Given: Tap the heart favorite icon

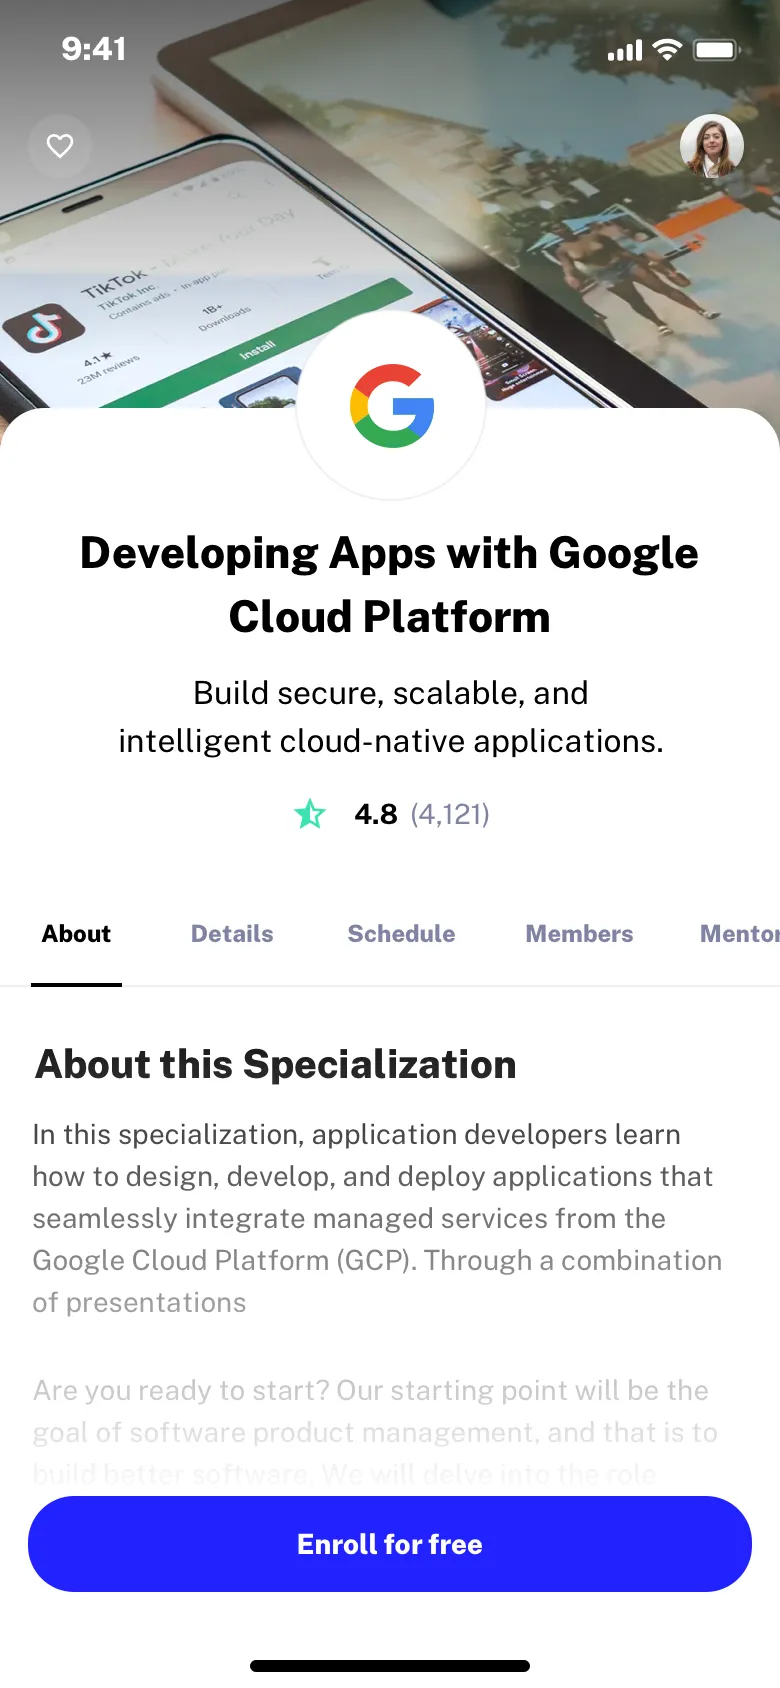Looking at the screenshot, I should (60, 146).
